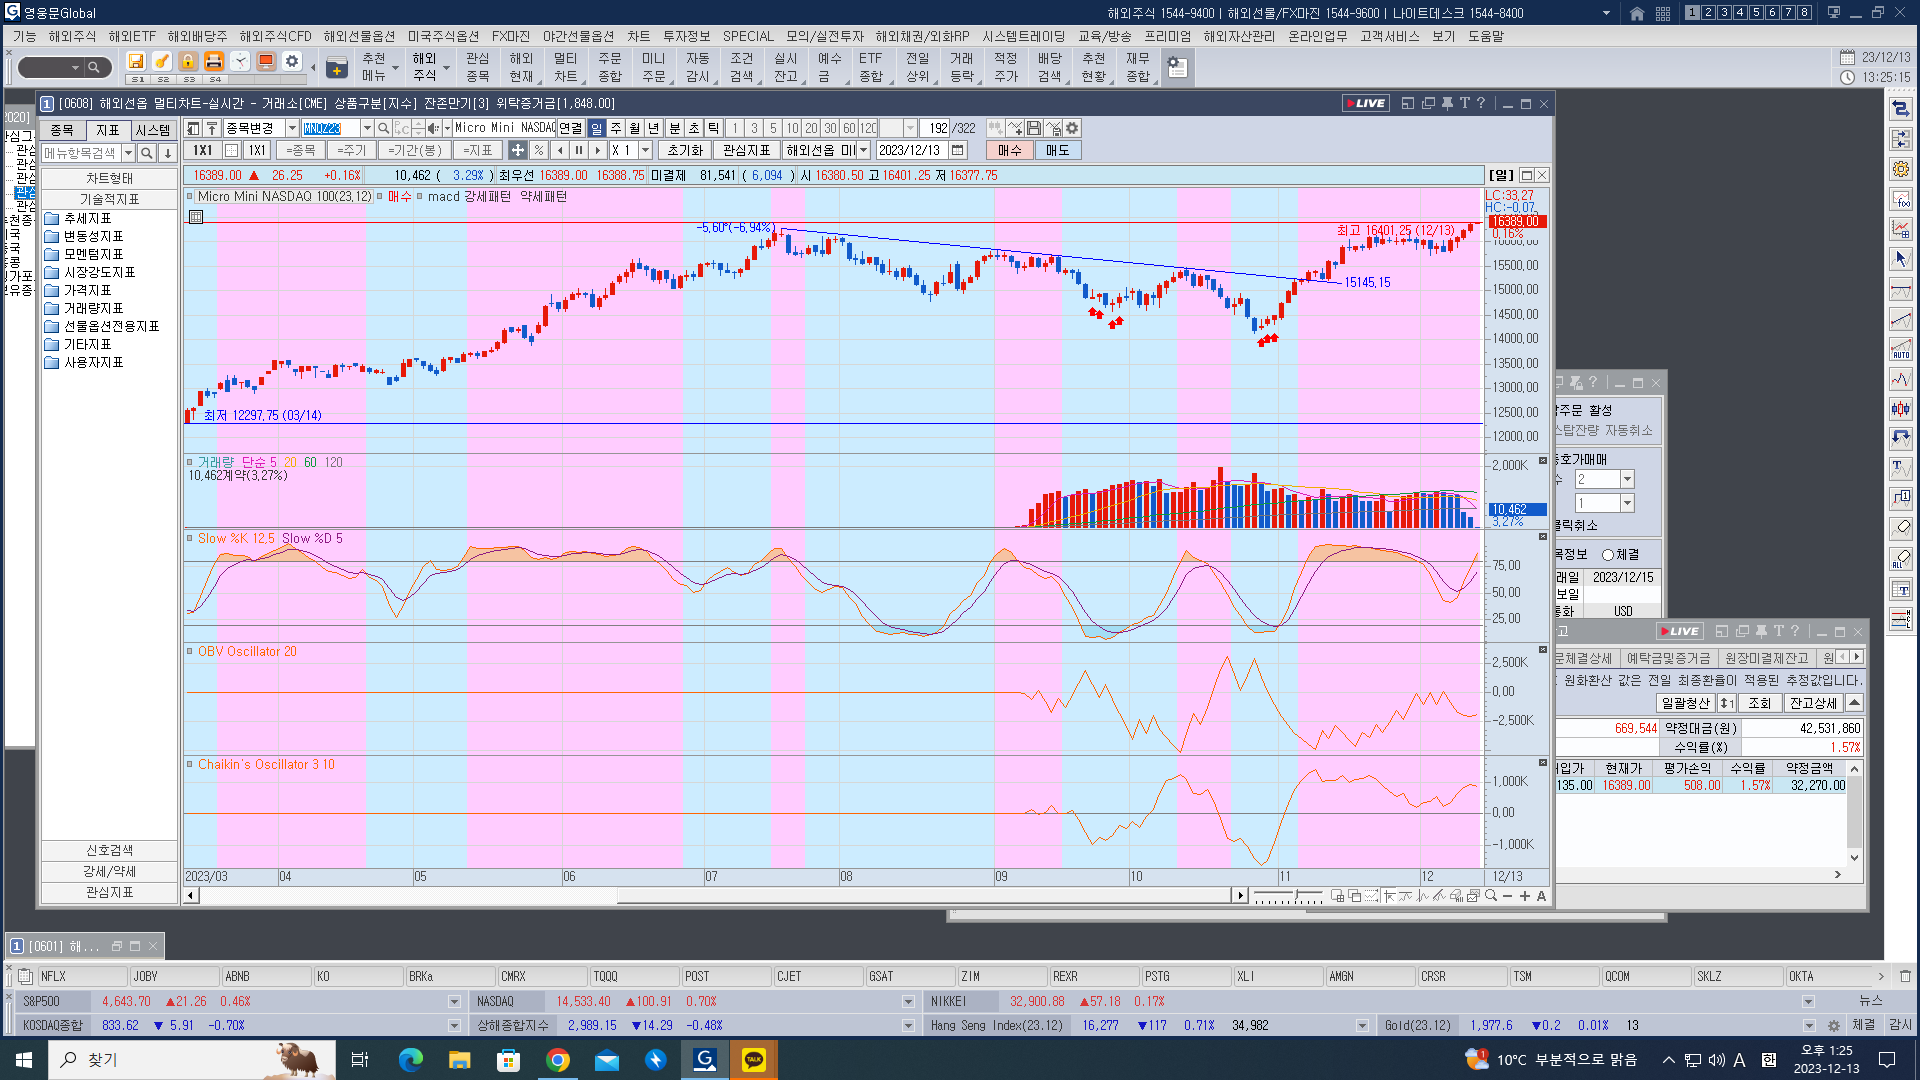Viewport: 1920px width, 1080px height.
Task: Expand the 추세지표 folder
Action: tap(88, 218)
